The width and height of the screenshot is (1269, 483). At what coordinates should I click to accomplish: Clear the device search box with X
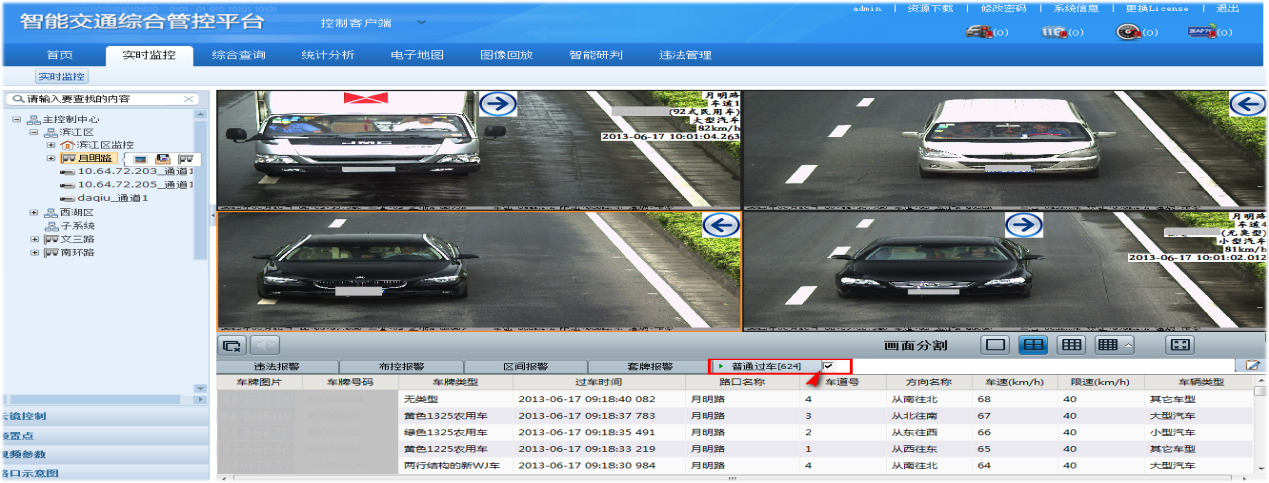coord(189,99)
